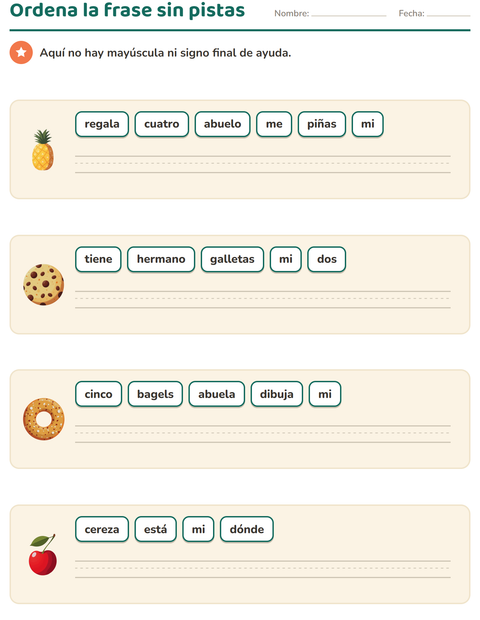The image size is (480, 620).
Task: Choose the 'dos' word tile
Action: pos(327,259)
